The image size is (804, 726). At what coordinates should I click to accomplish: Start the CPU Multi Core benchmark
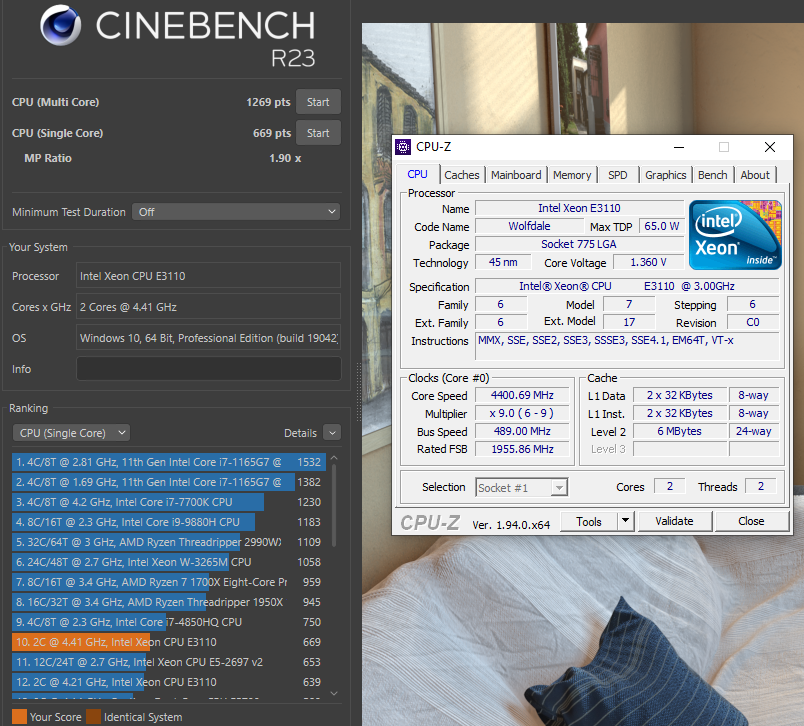pos(319,102)
